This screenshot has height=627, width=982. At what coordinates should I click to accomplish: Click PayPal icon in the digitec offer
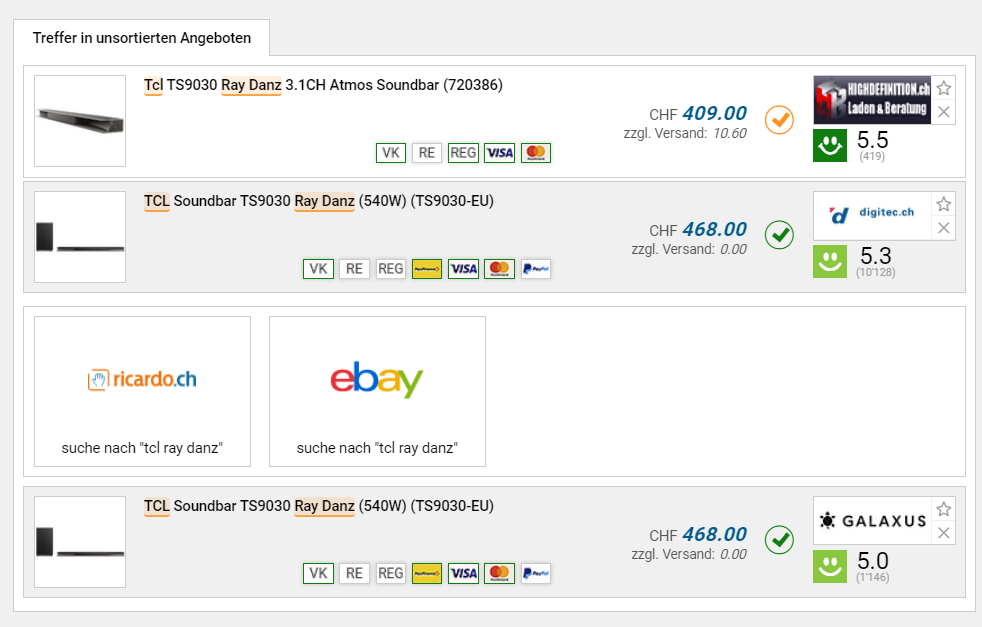(x=536, y=269)
